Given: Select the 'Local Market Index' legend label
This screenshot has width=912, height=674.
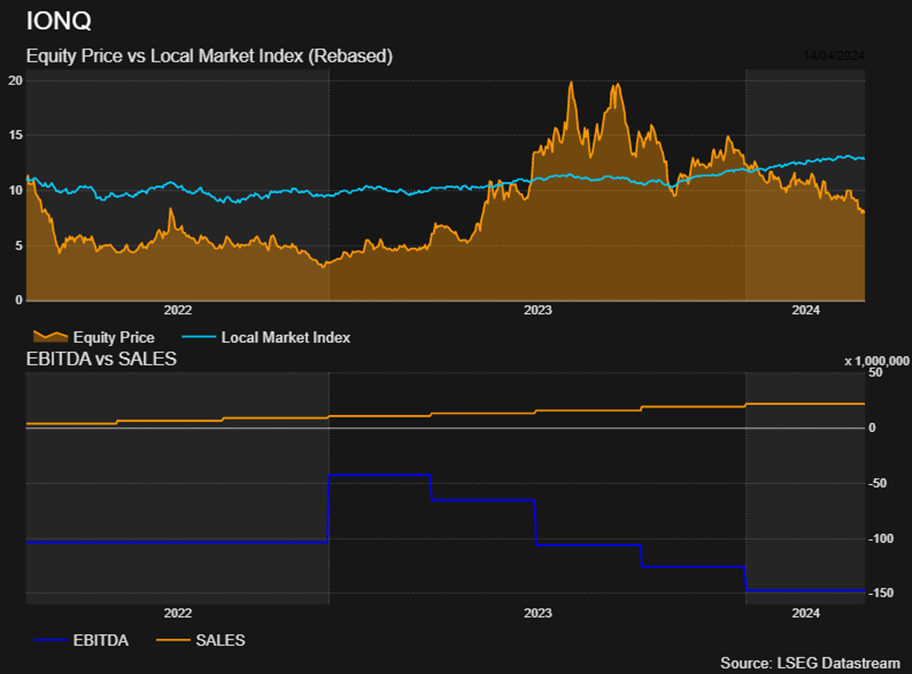Looking at the screenshot, I should coord(286,337).
